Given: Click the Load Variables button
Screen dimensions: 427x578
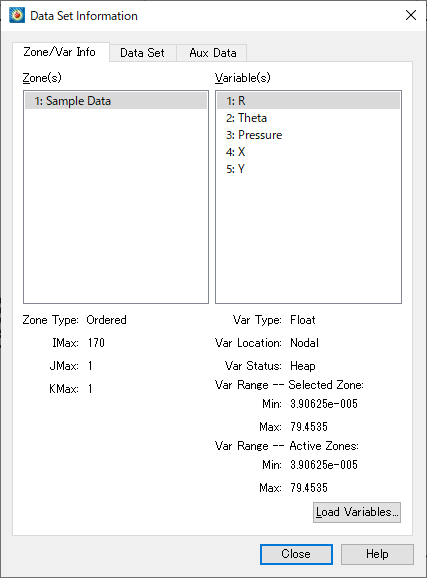Looking at the screenshot, I should [357, 512].
